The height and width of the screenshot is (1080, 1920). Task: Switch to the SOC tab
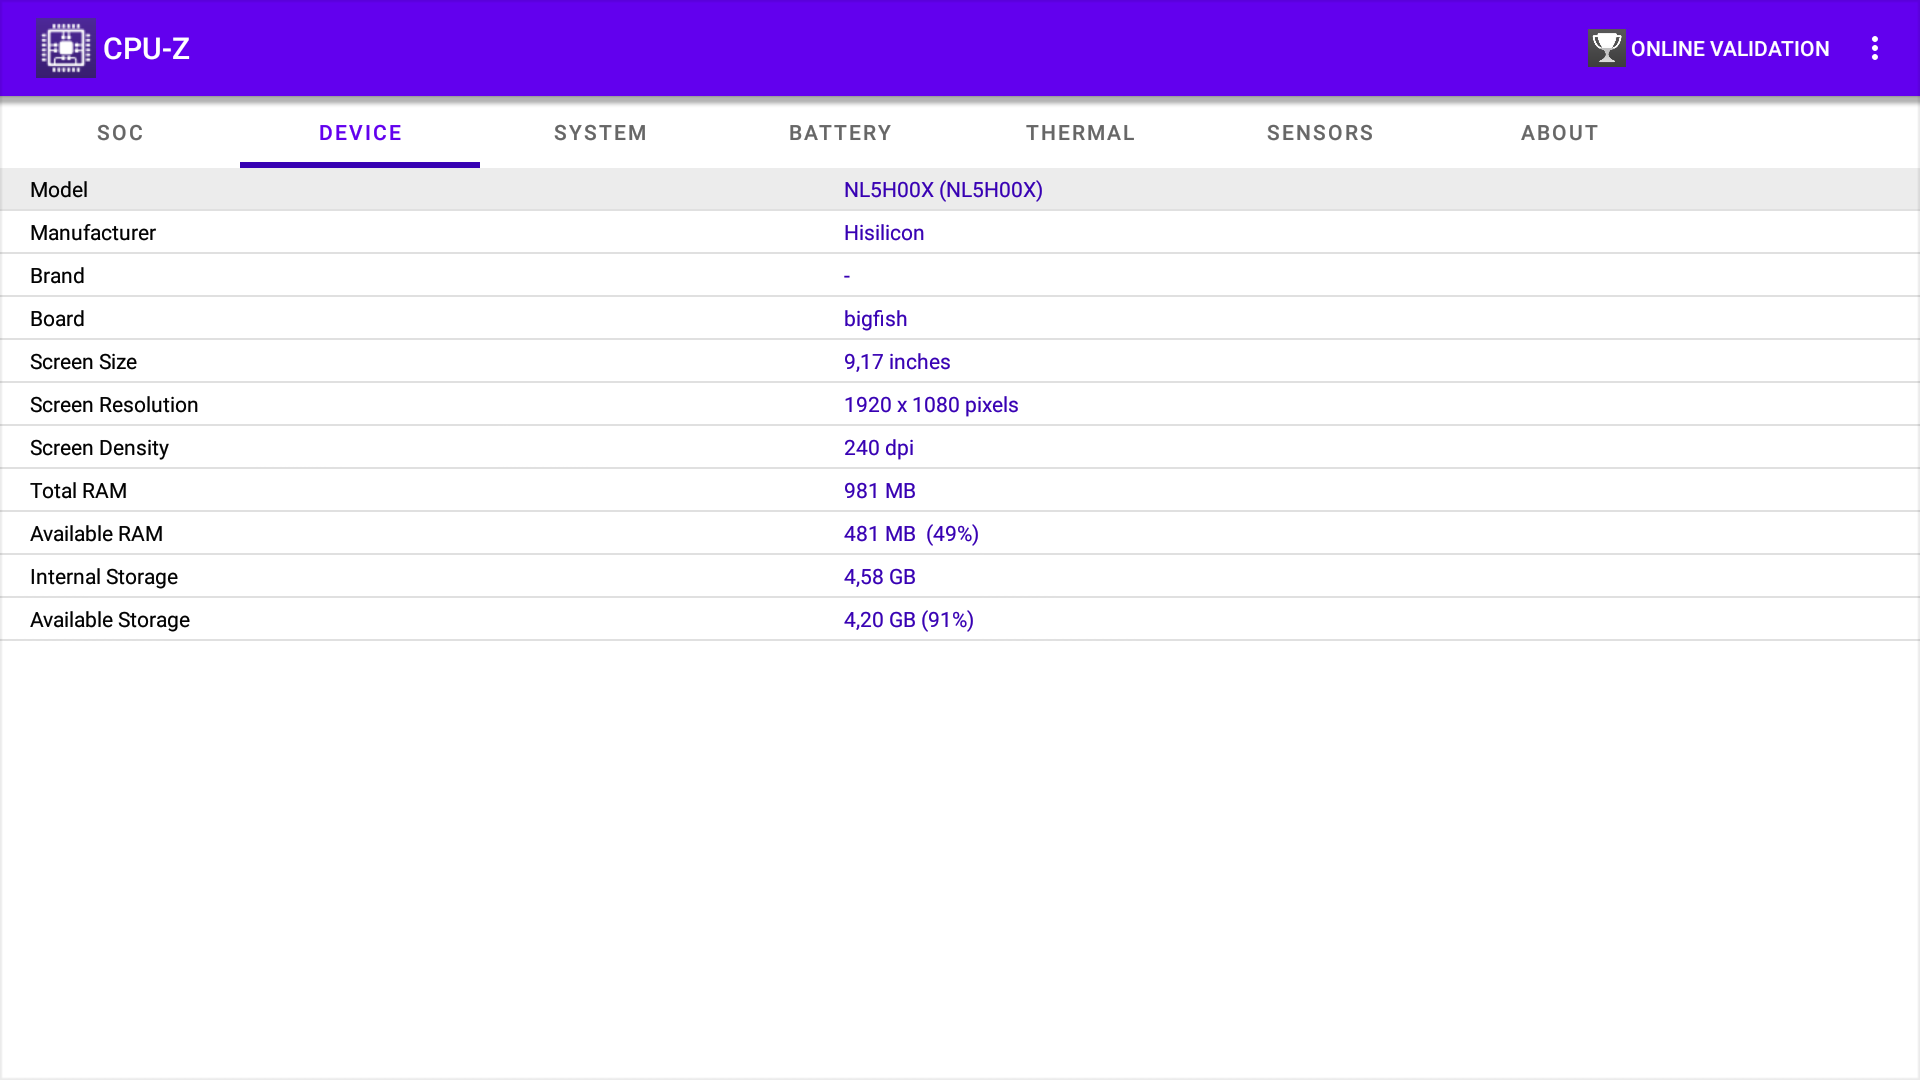(120, 133)
